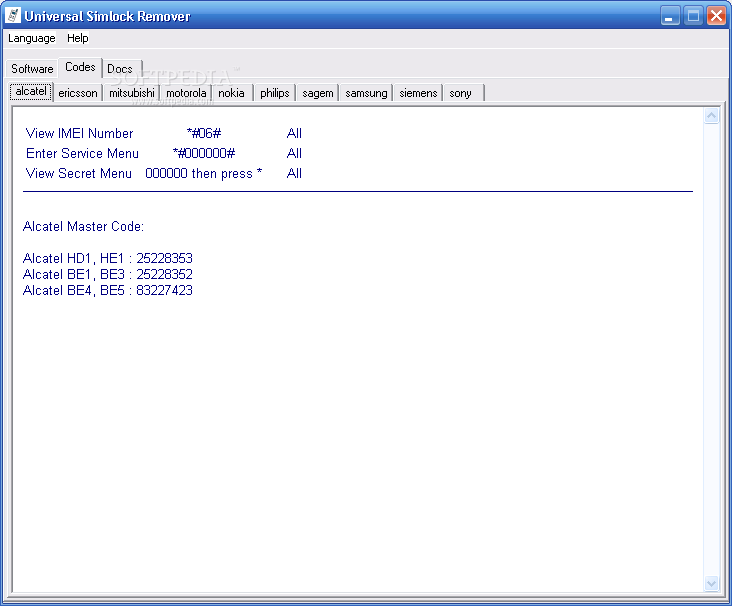Click the scrollbar up arrow

pos(711,115)
